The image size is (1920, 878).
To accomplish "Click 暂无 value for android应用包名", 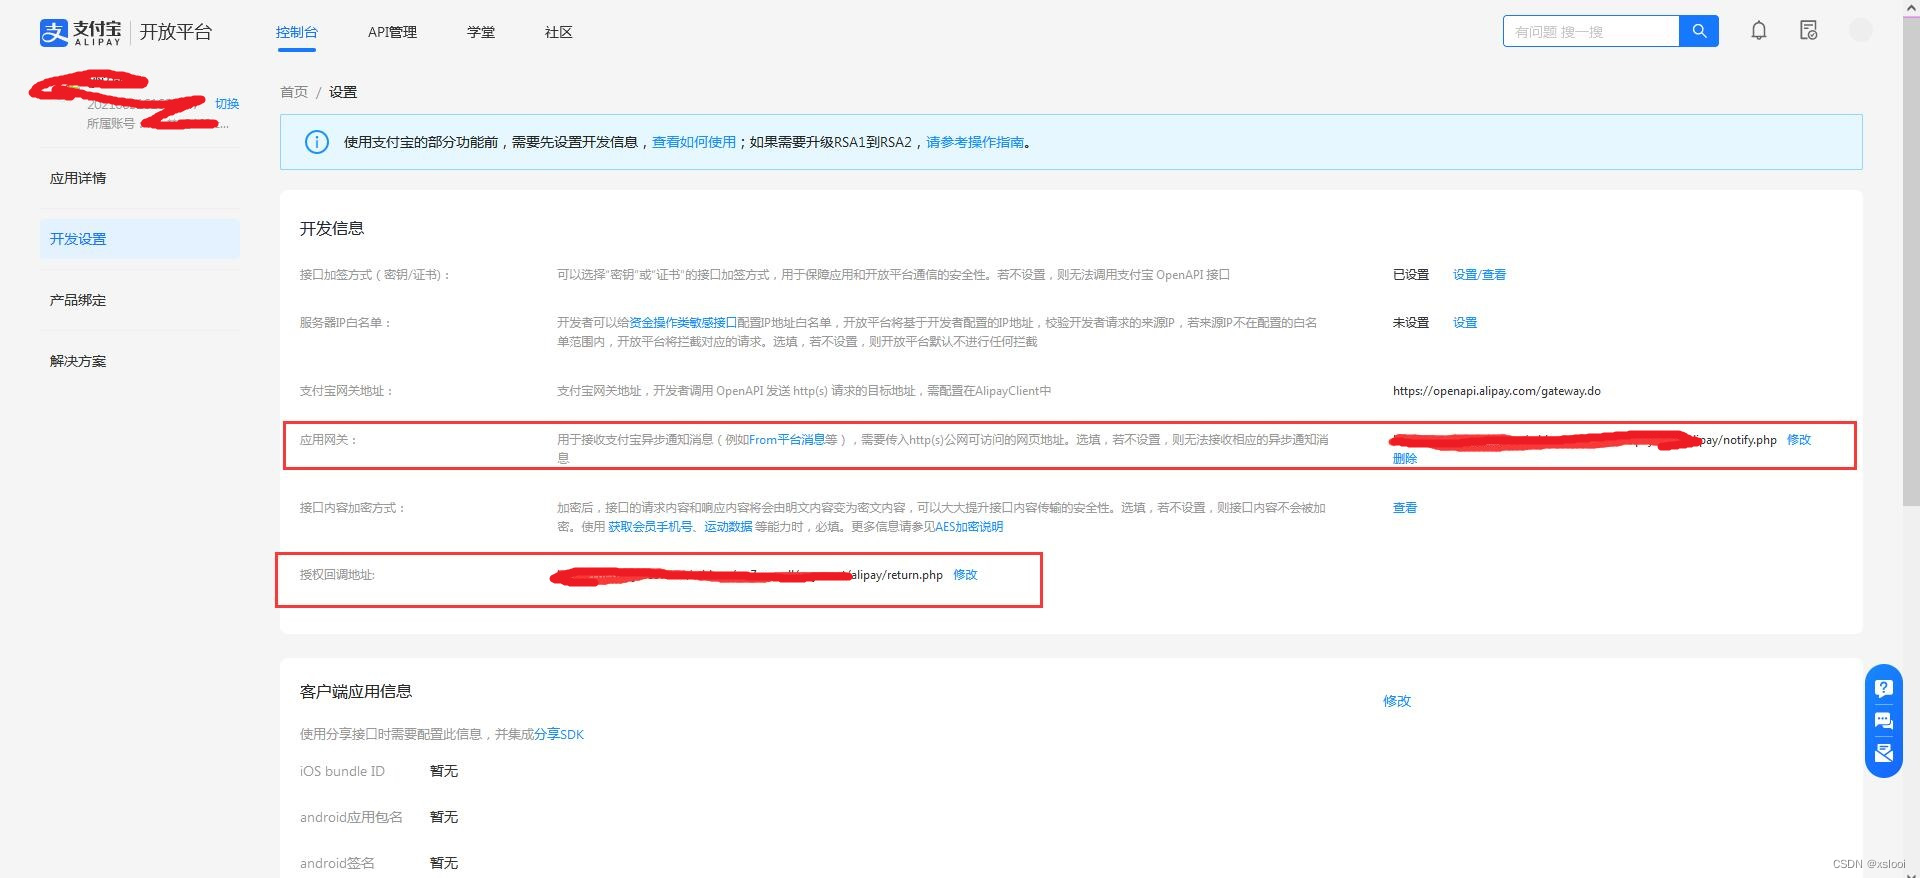I will 444,817.
